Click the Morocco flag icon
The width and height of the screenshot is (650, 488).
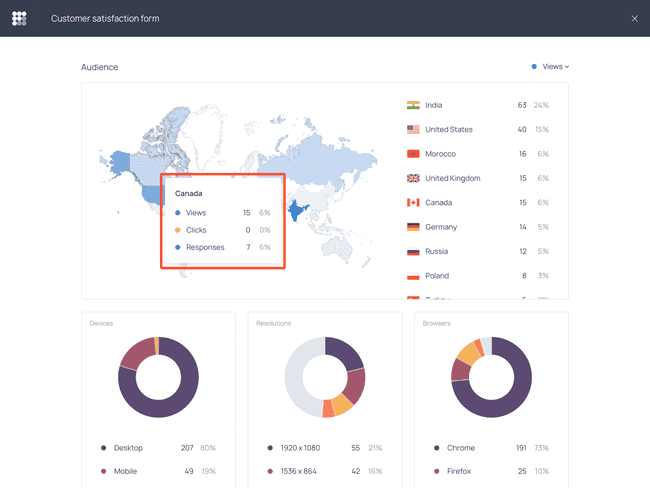tap(413, 154)
